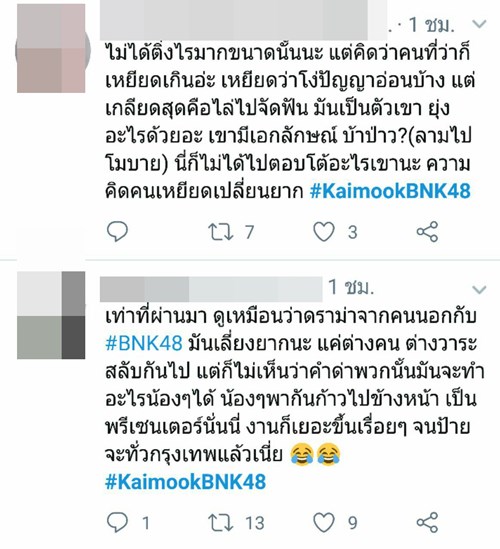Click the second tweet's 1 ชม. timestamp
Image resolution: width=500 pixels, height=549 pixels.
tap(351, 287)
